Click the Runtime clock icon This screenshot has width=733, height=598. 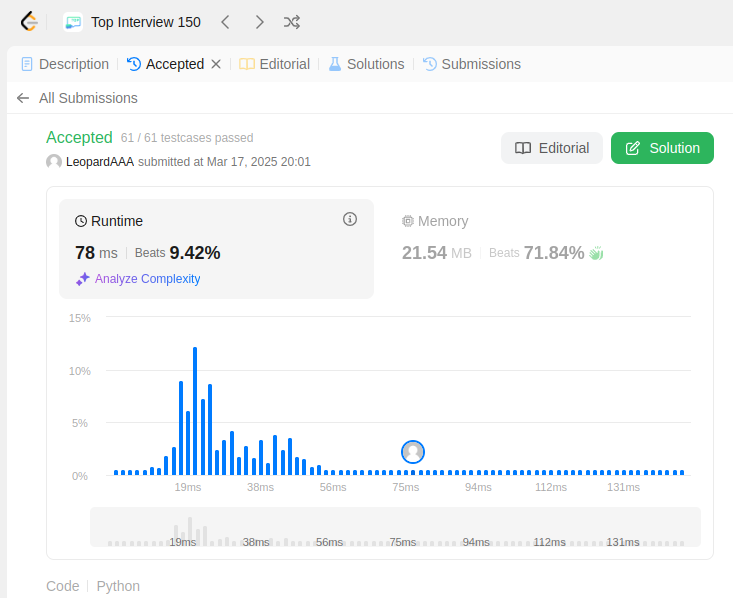click(81, 221)
